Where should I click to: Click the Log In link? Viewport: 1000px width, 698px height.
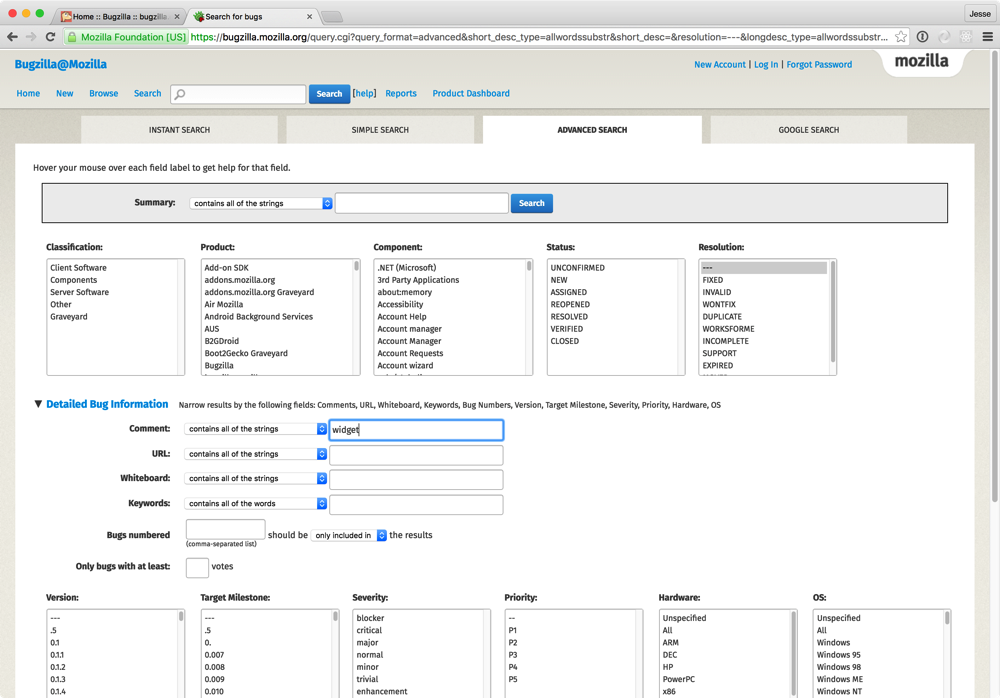[x=766, y=65]
